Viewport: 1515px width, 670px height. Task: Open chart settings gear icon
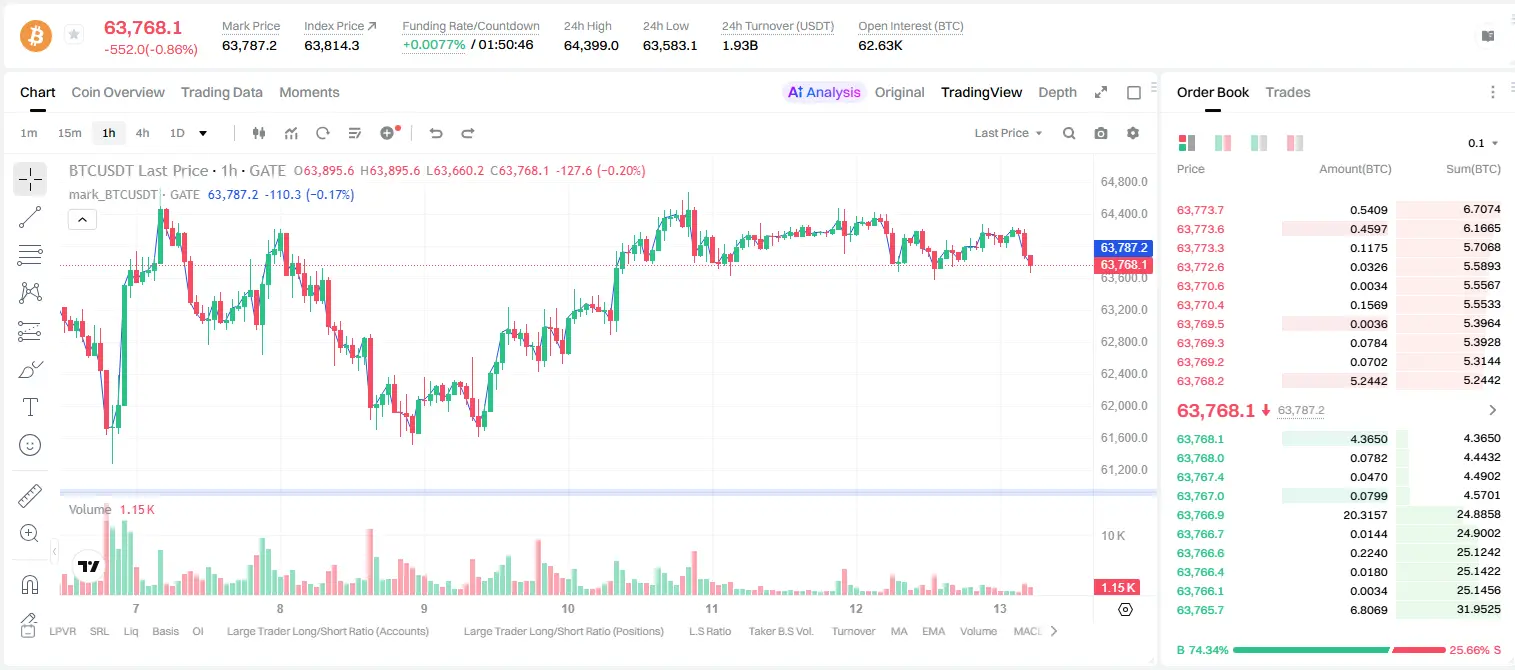(x=1133, y=133)
